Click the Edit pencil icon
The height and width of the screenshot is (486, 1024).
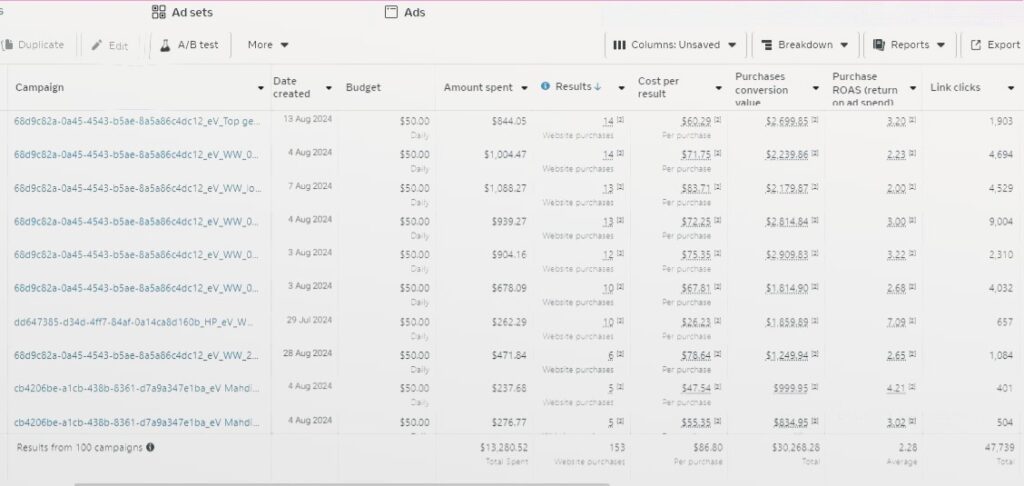click(x=97, y=45)
